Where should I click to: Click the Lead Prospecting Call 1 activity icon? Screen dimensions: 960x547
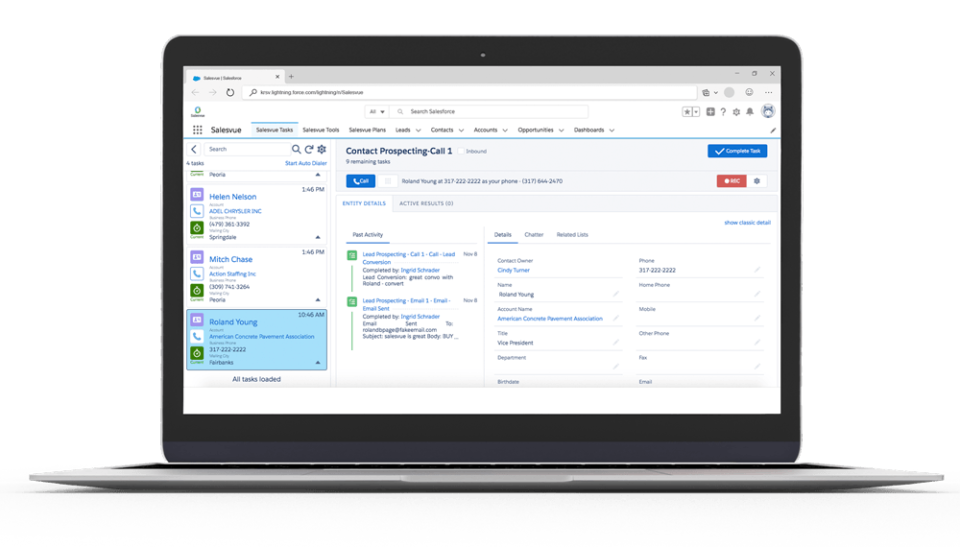[352, 255]
